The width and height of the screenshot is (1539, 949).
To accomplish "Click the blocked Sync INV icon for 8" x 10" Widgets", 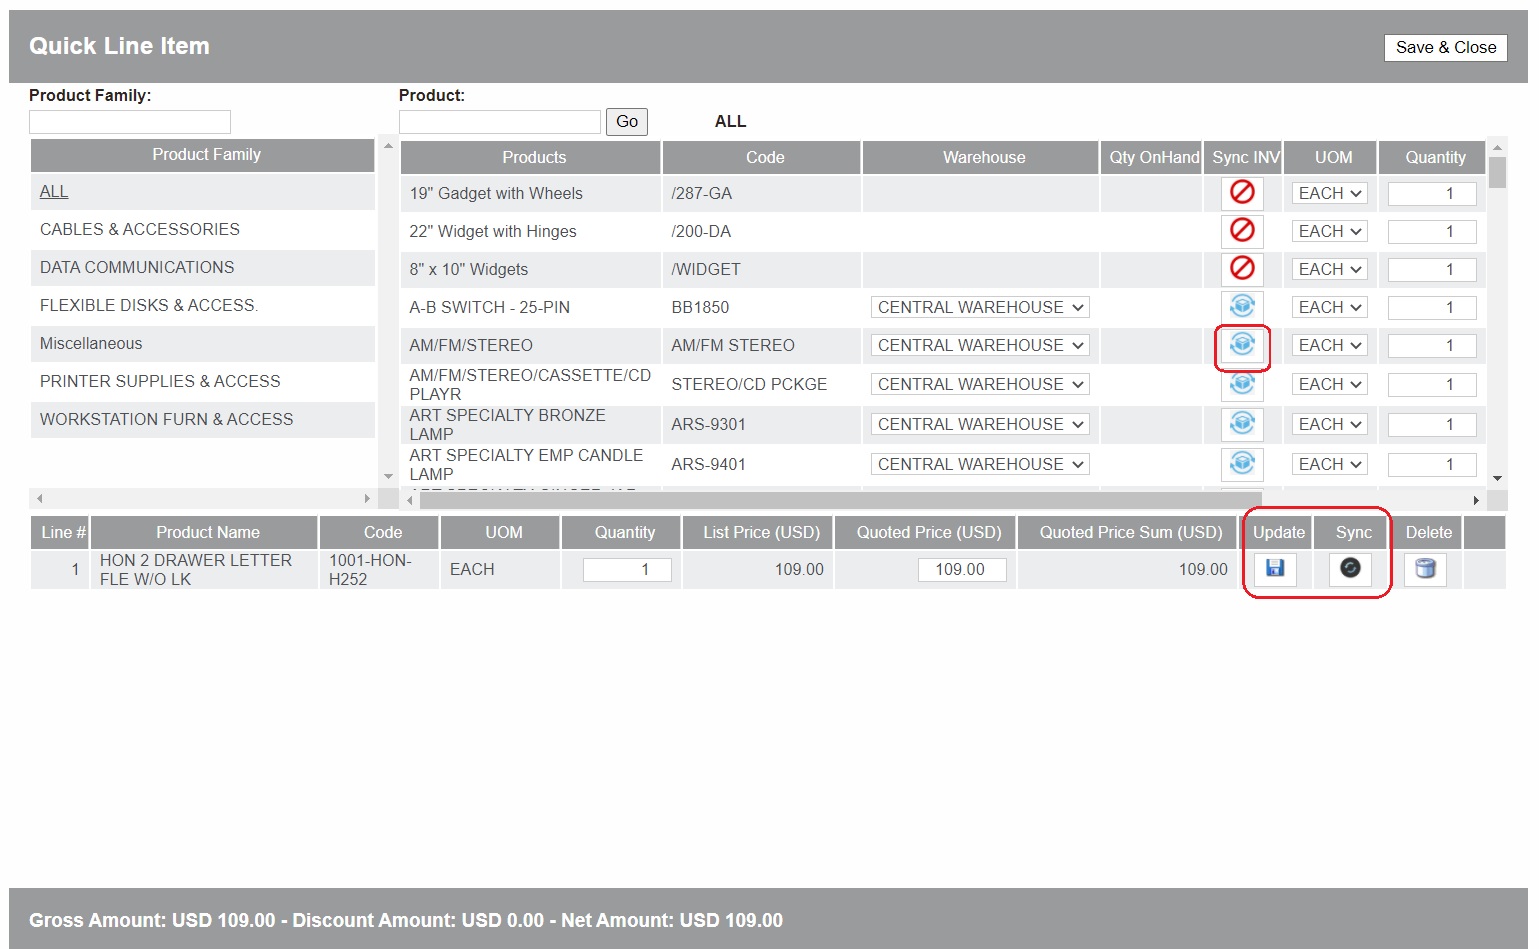I will [1242, 268].
